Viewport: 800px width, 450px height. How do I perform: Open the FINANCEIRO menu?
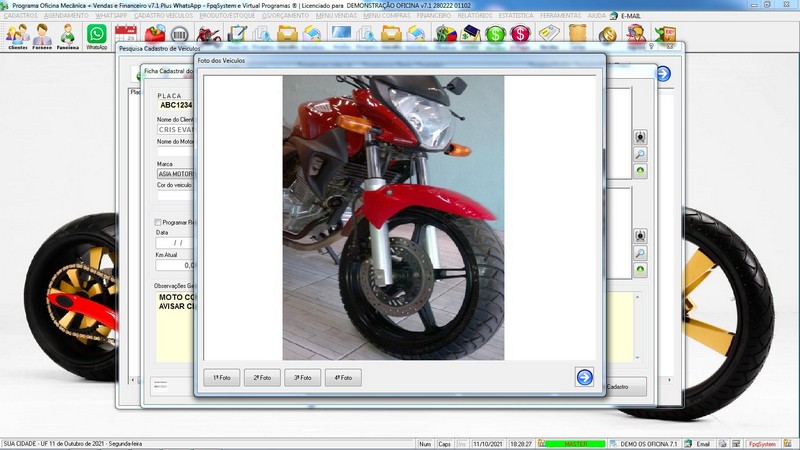click(x=434, y=16)
